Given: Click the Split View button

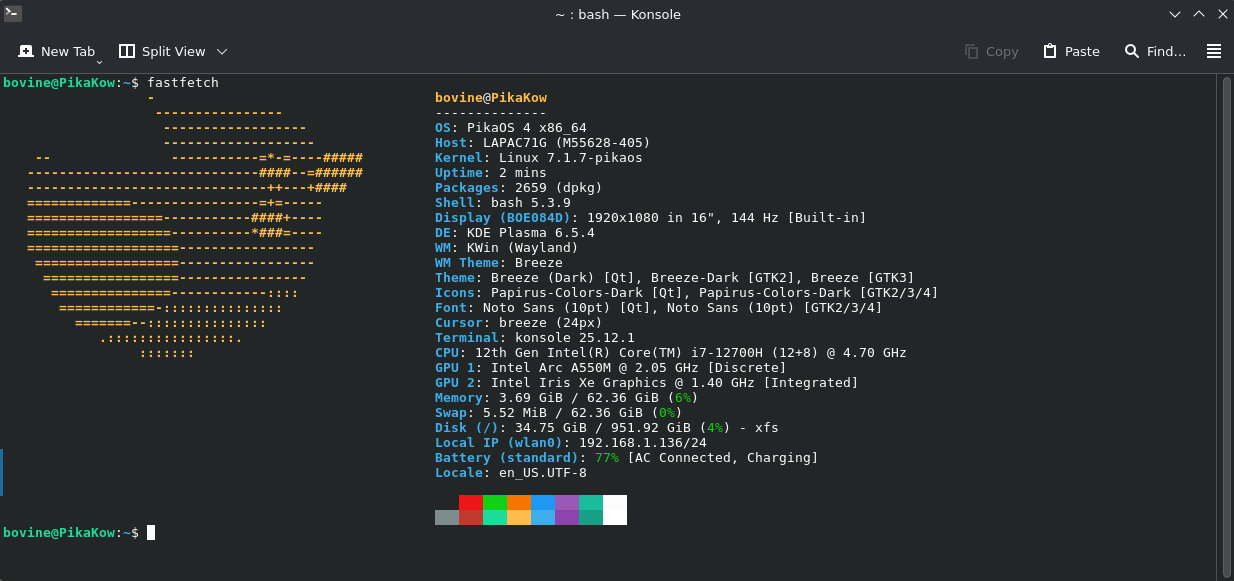Looking at the screenshot, I should pyautogui.click(x=162, y=51).
